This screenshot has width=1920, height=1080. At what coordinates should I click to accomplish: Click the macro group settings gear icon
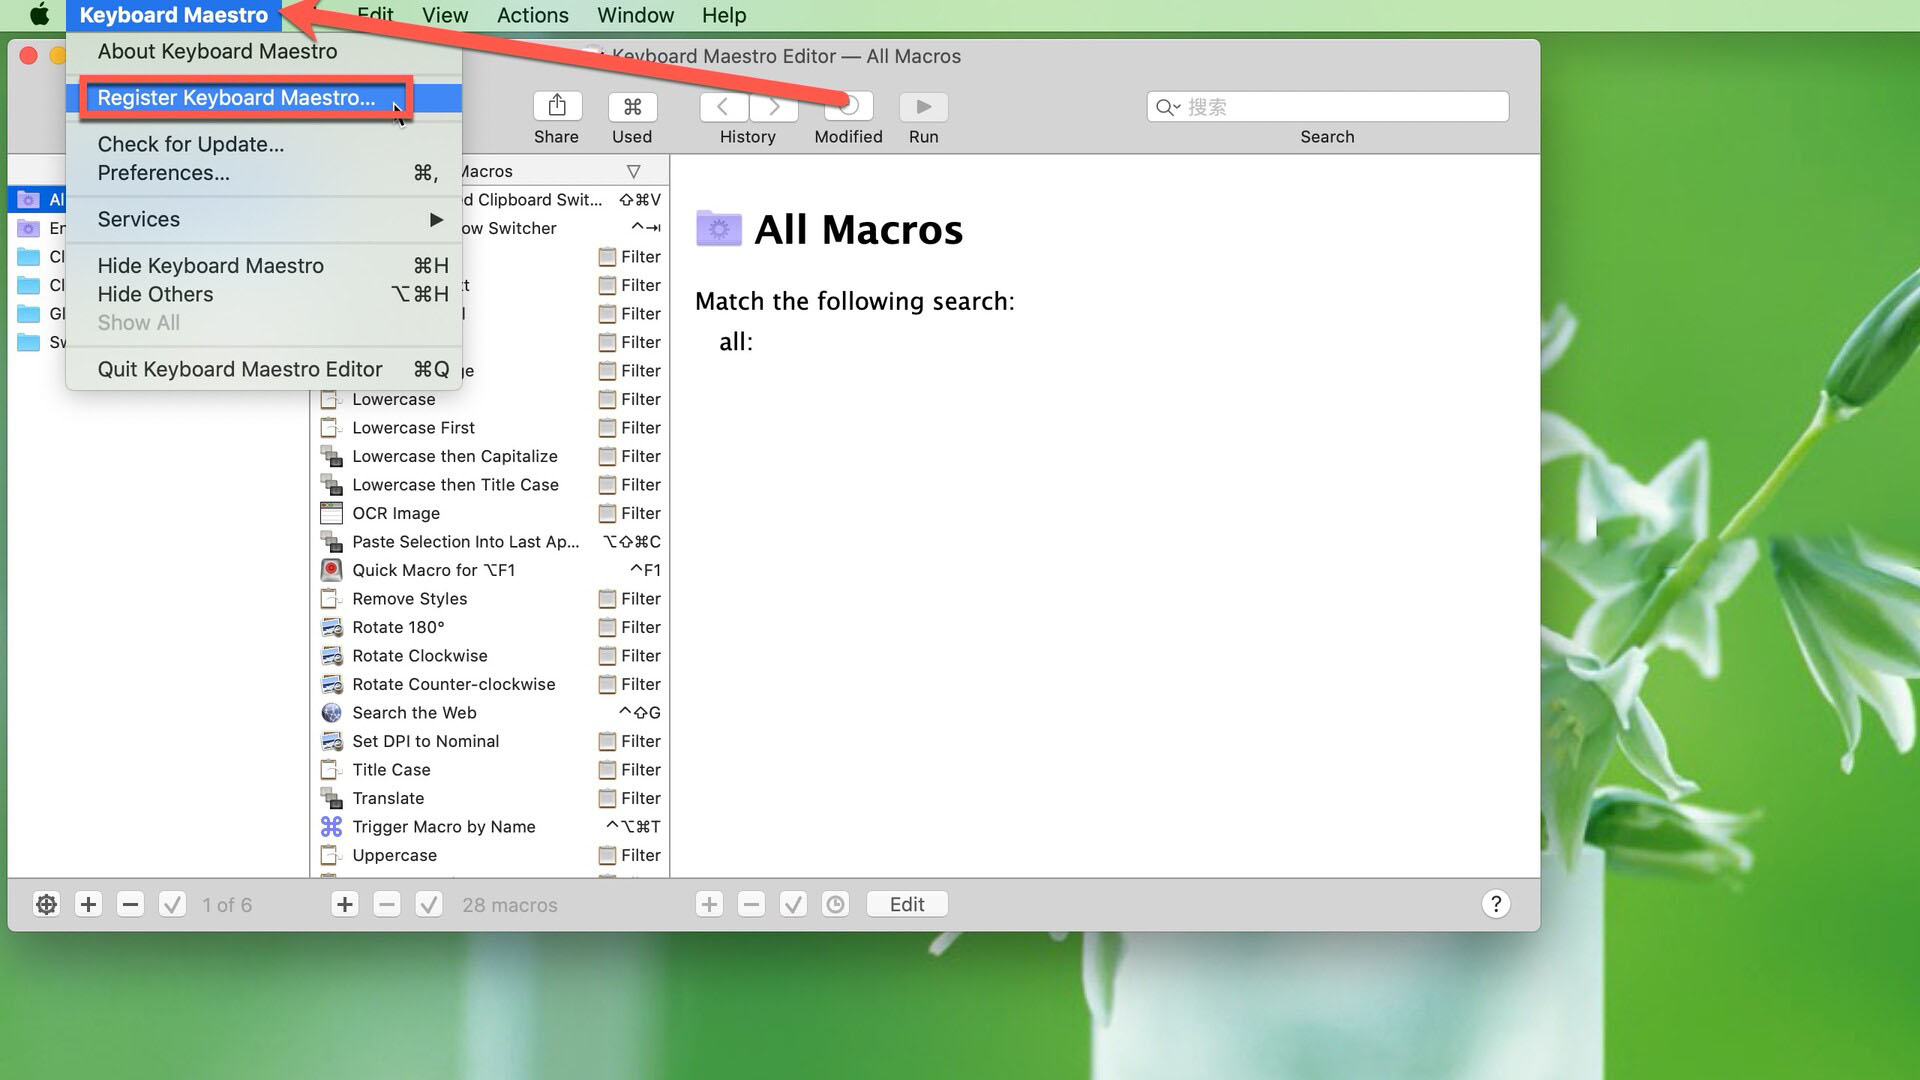click(45, 905)
